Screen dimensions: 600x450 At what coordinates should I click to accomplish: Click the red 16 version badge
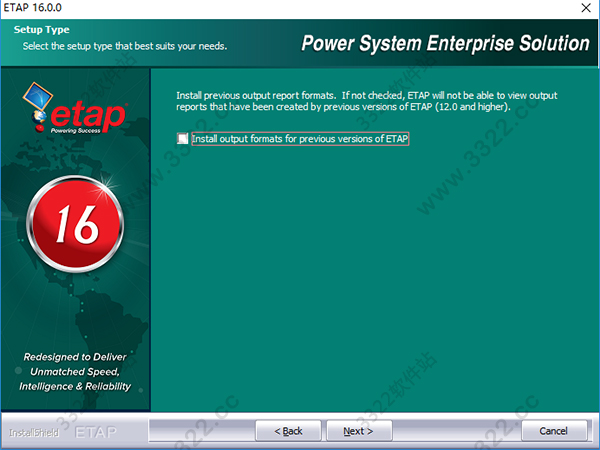point(75,224)
